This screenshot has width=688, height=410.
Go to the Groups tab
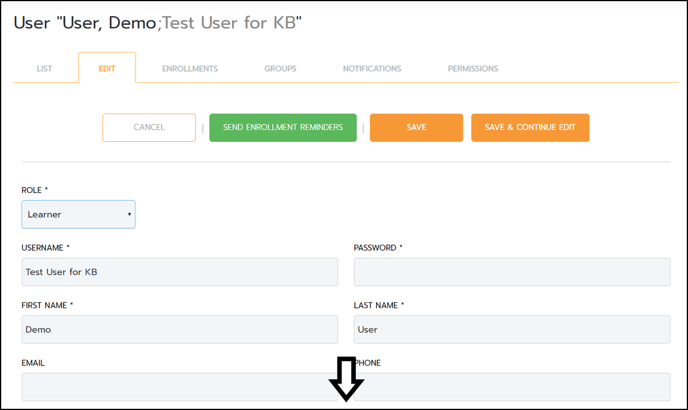point(280,68)
